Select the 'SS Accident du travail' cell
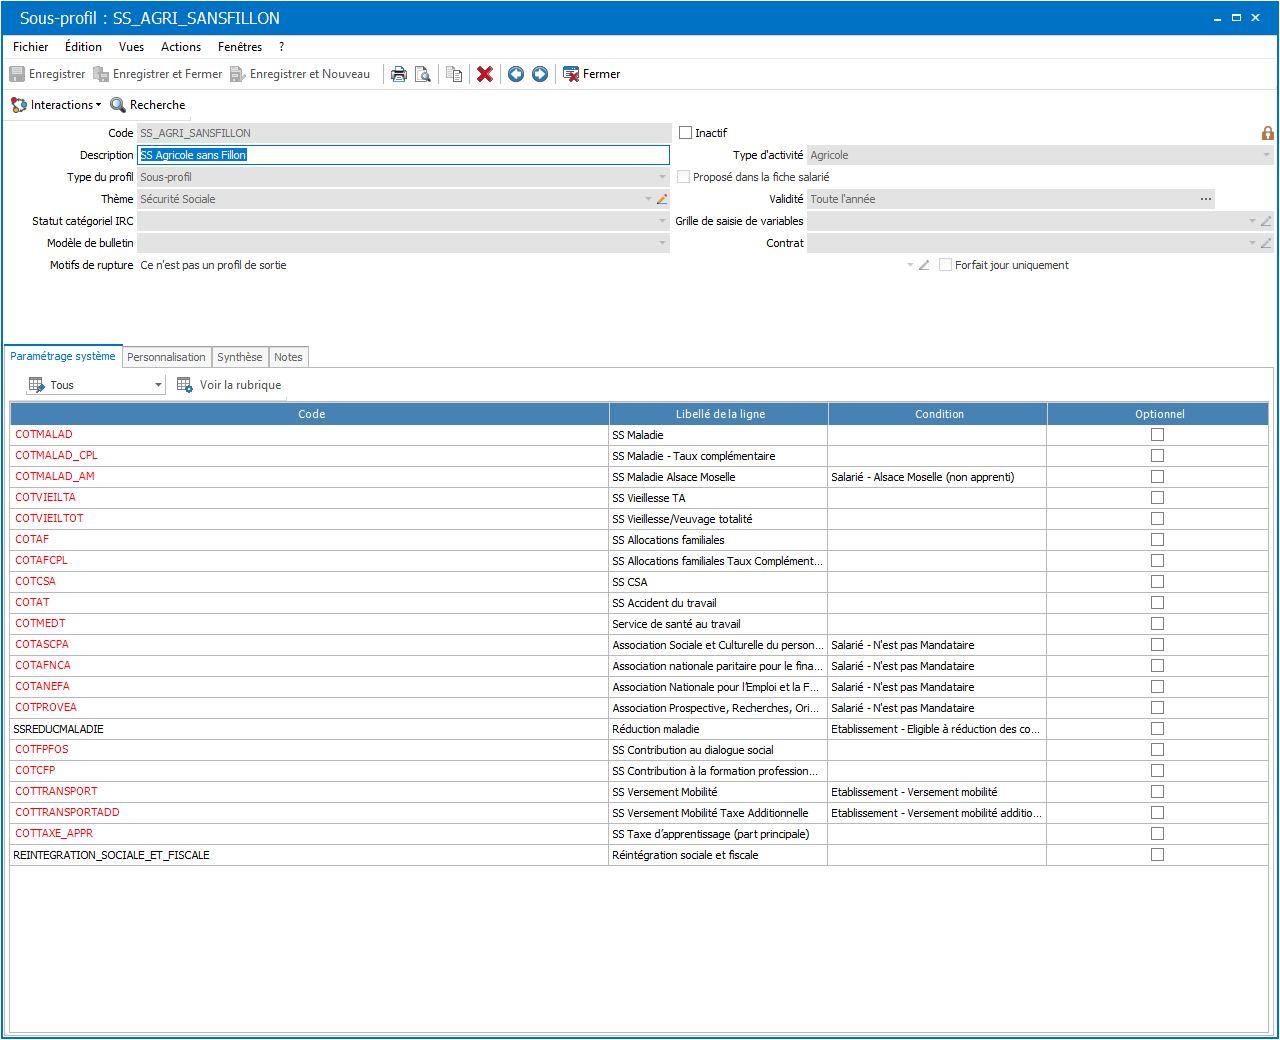 719,603
